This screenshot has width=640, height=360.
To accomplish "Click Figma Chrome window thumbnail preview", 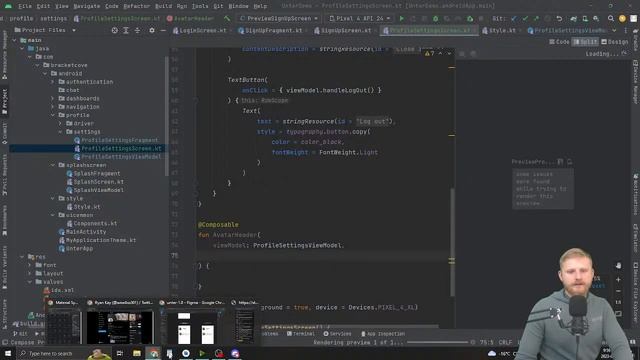I will pyautogui.click(x=193, y=323).
